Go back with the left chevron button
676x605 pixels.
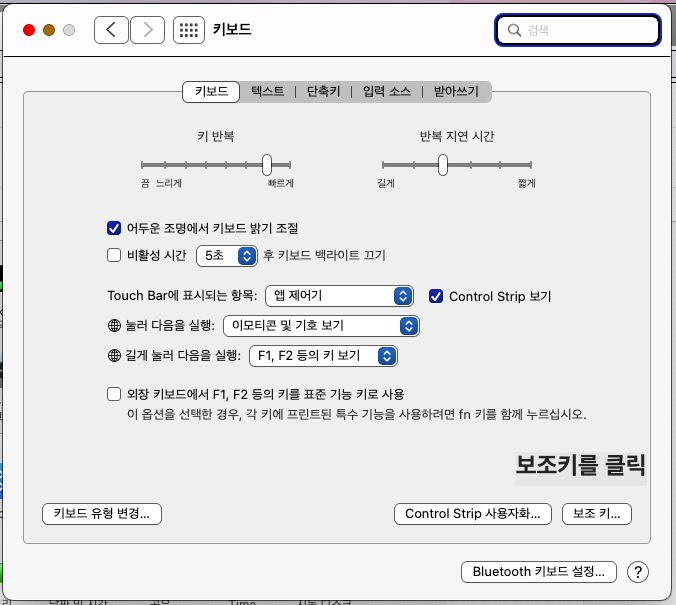coord(111,30)
